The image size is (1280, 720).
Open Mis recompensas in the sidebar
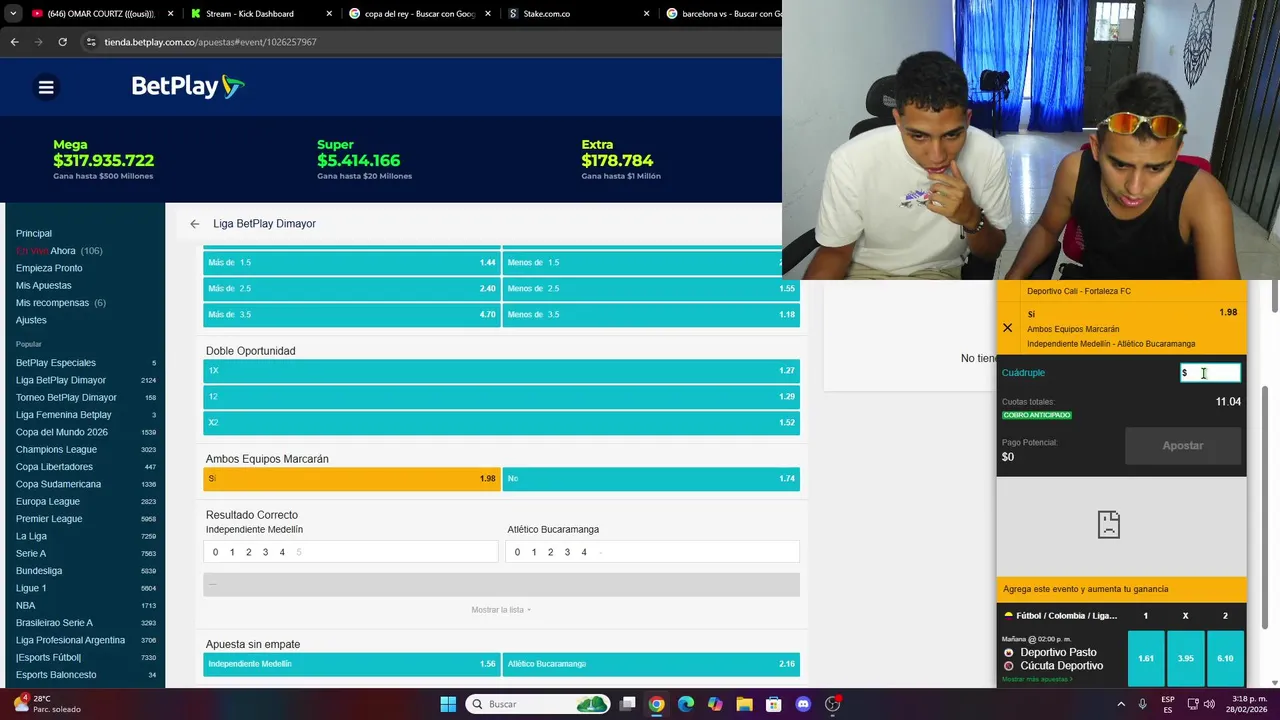coord(61,303)
